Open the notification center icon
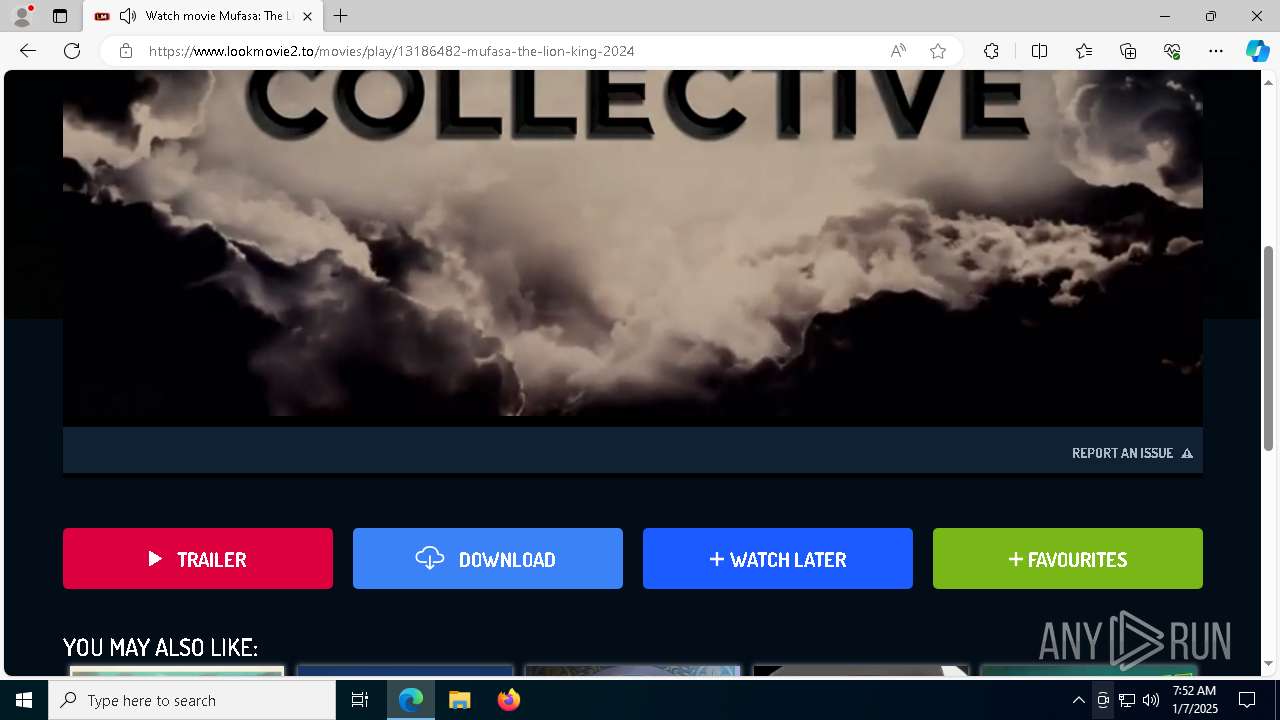 [x=1247, y=700]
